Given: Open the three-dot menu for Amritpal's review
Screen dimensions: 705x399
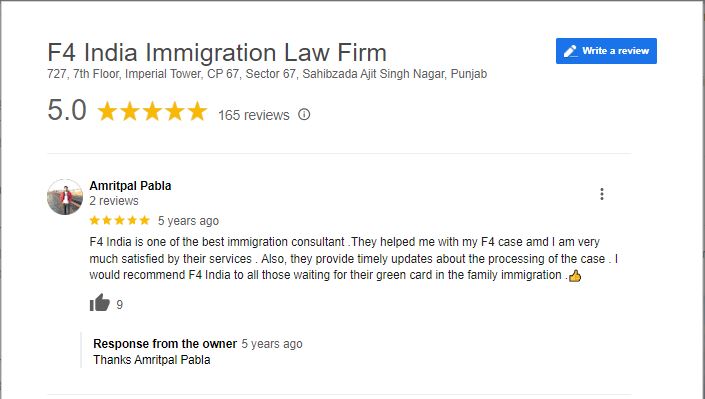Looking at the screenshot, I should click(x=602, y=194).
